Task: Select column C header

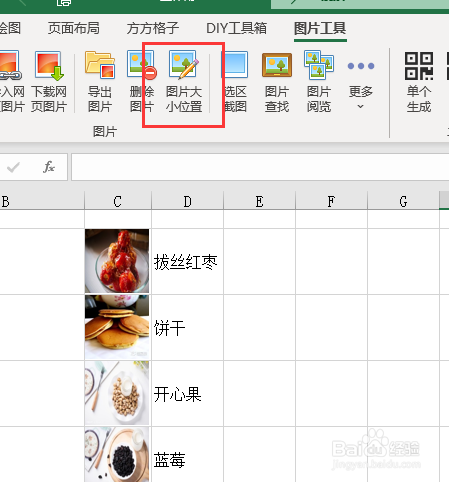Action: (x=118, y=201)
